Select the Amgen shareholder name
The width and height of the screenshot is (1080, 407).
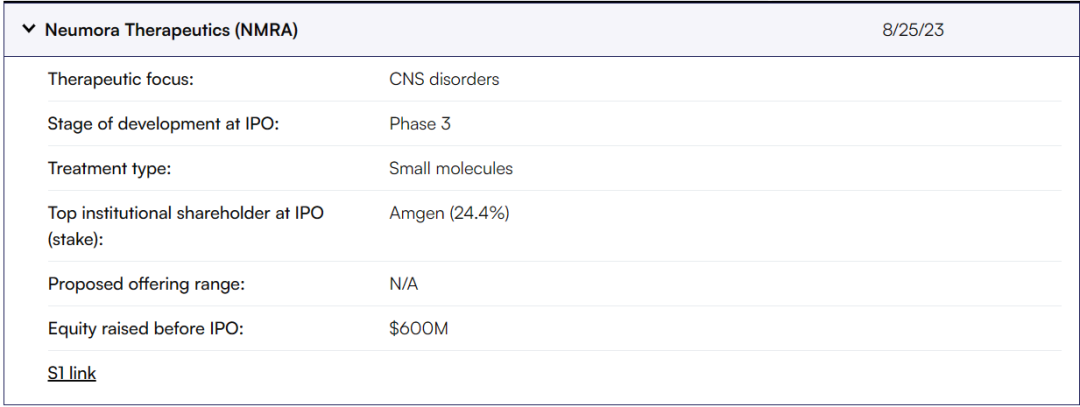pos(414,213)
